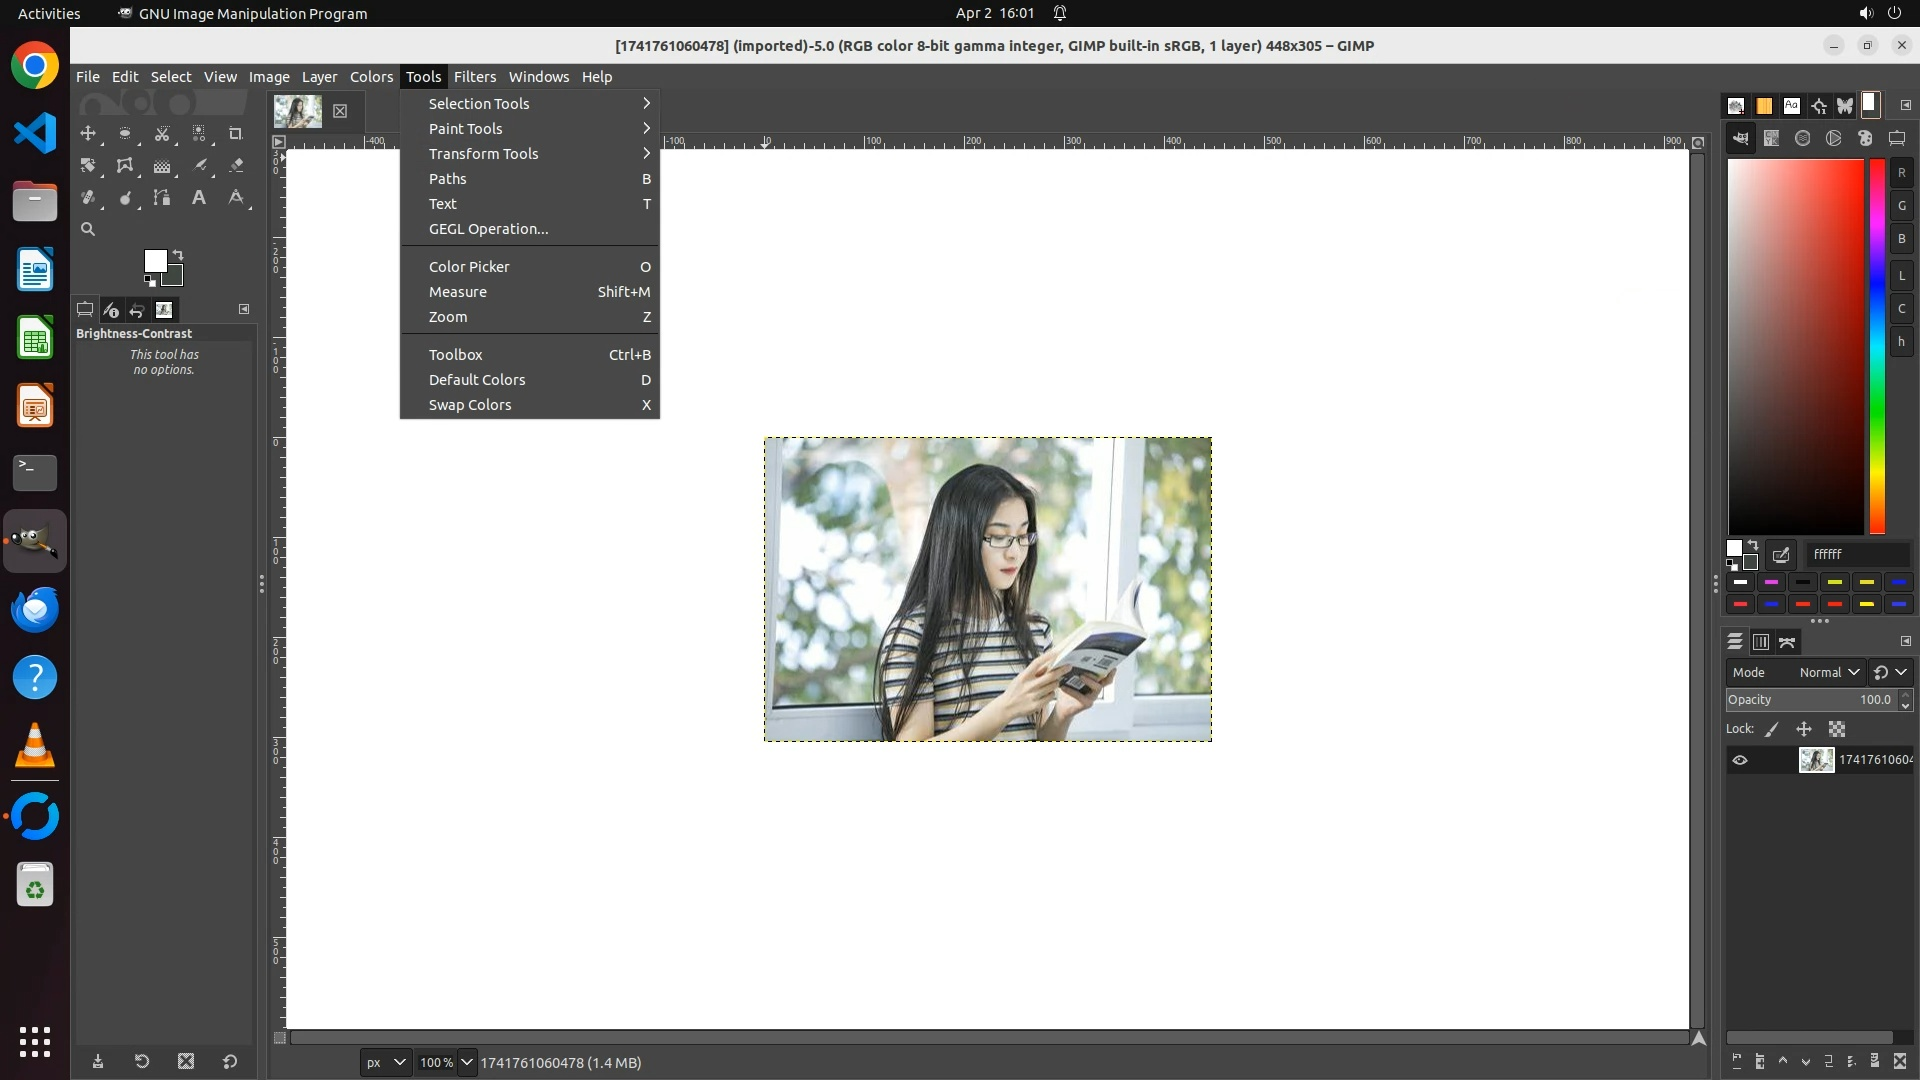
Task: Select the Crop tool in toolbox
Action: tap(236, 133)
